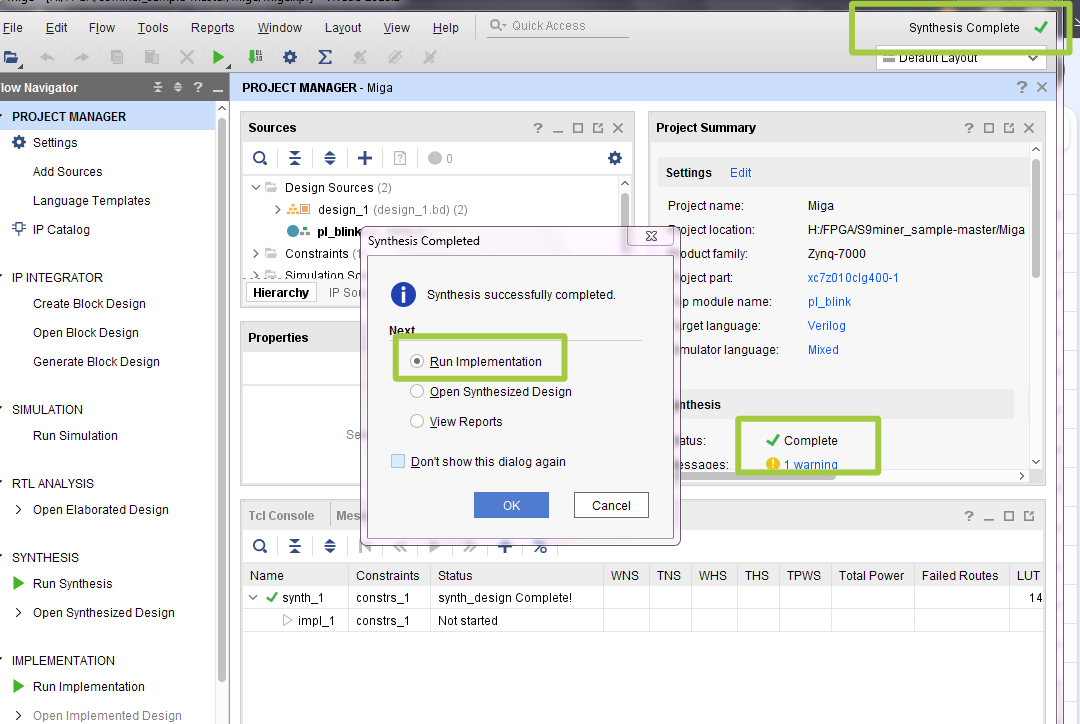Close the Synthesis Completed dialog
Screen dimensions: 1080x724
[651, 236]
